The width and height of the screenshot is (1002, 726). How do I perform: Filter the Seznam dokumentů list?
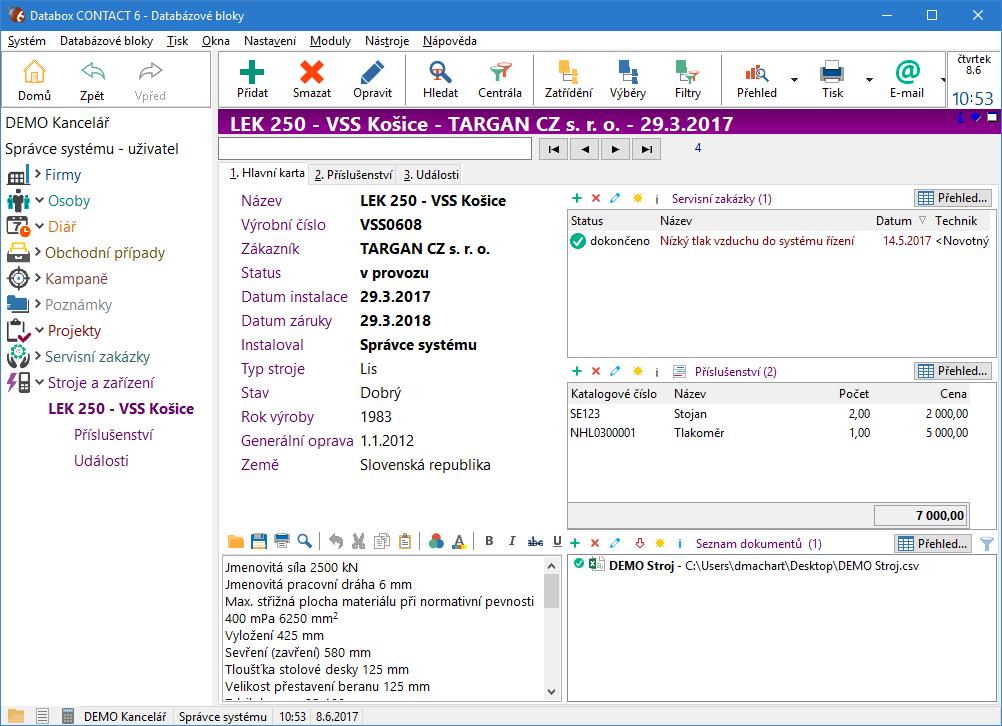[987, 544]
